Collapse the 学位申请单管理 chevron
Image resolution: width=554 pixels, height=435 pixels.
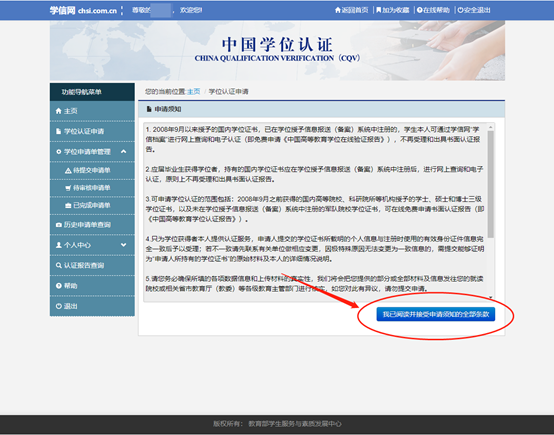pos(123,152)
